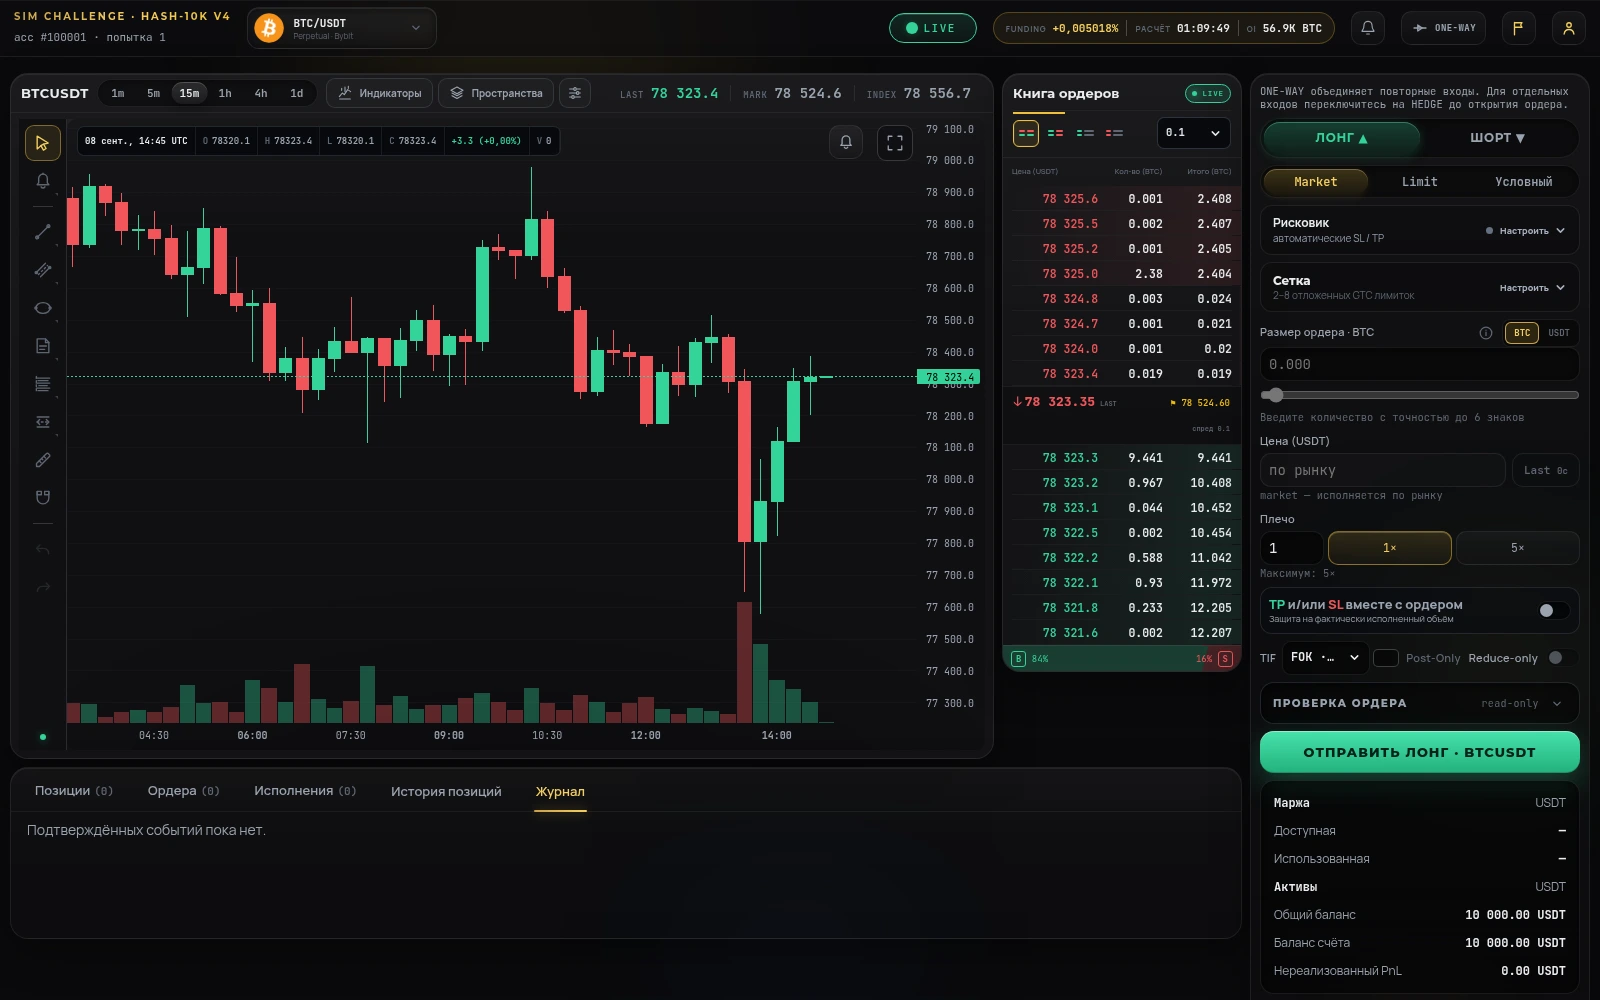Click the bell icon on the chart header
Image resolution: width=1600 pixels, height=1000 pixels.
[x=846, y=143]
